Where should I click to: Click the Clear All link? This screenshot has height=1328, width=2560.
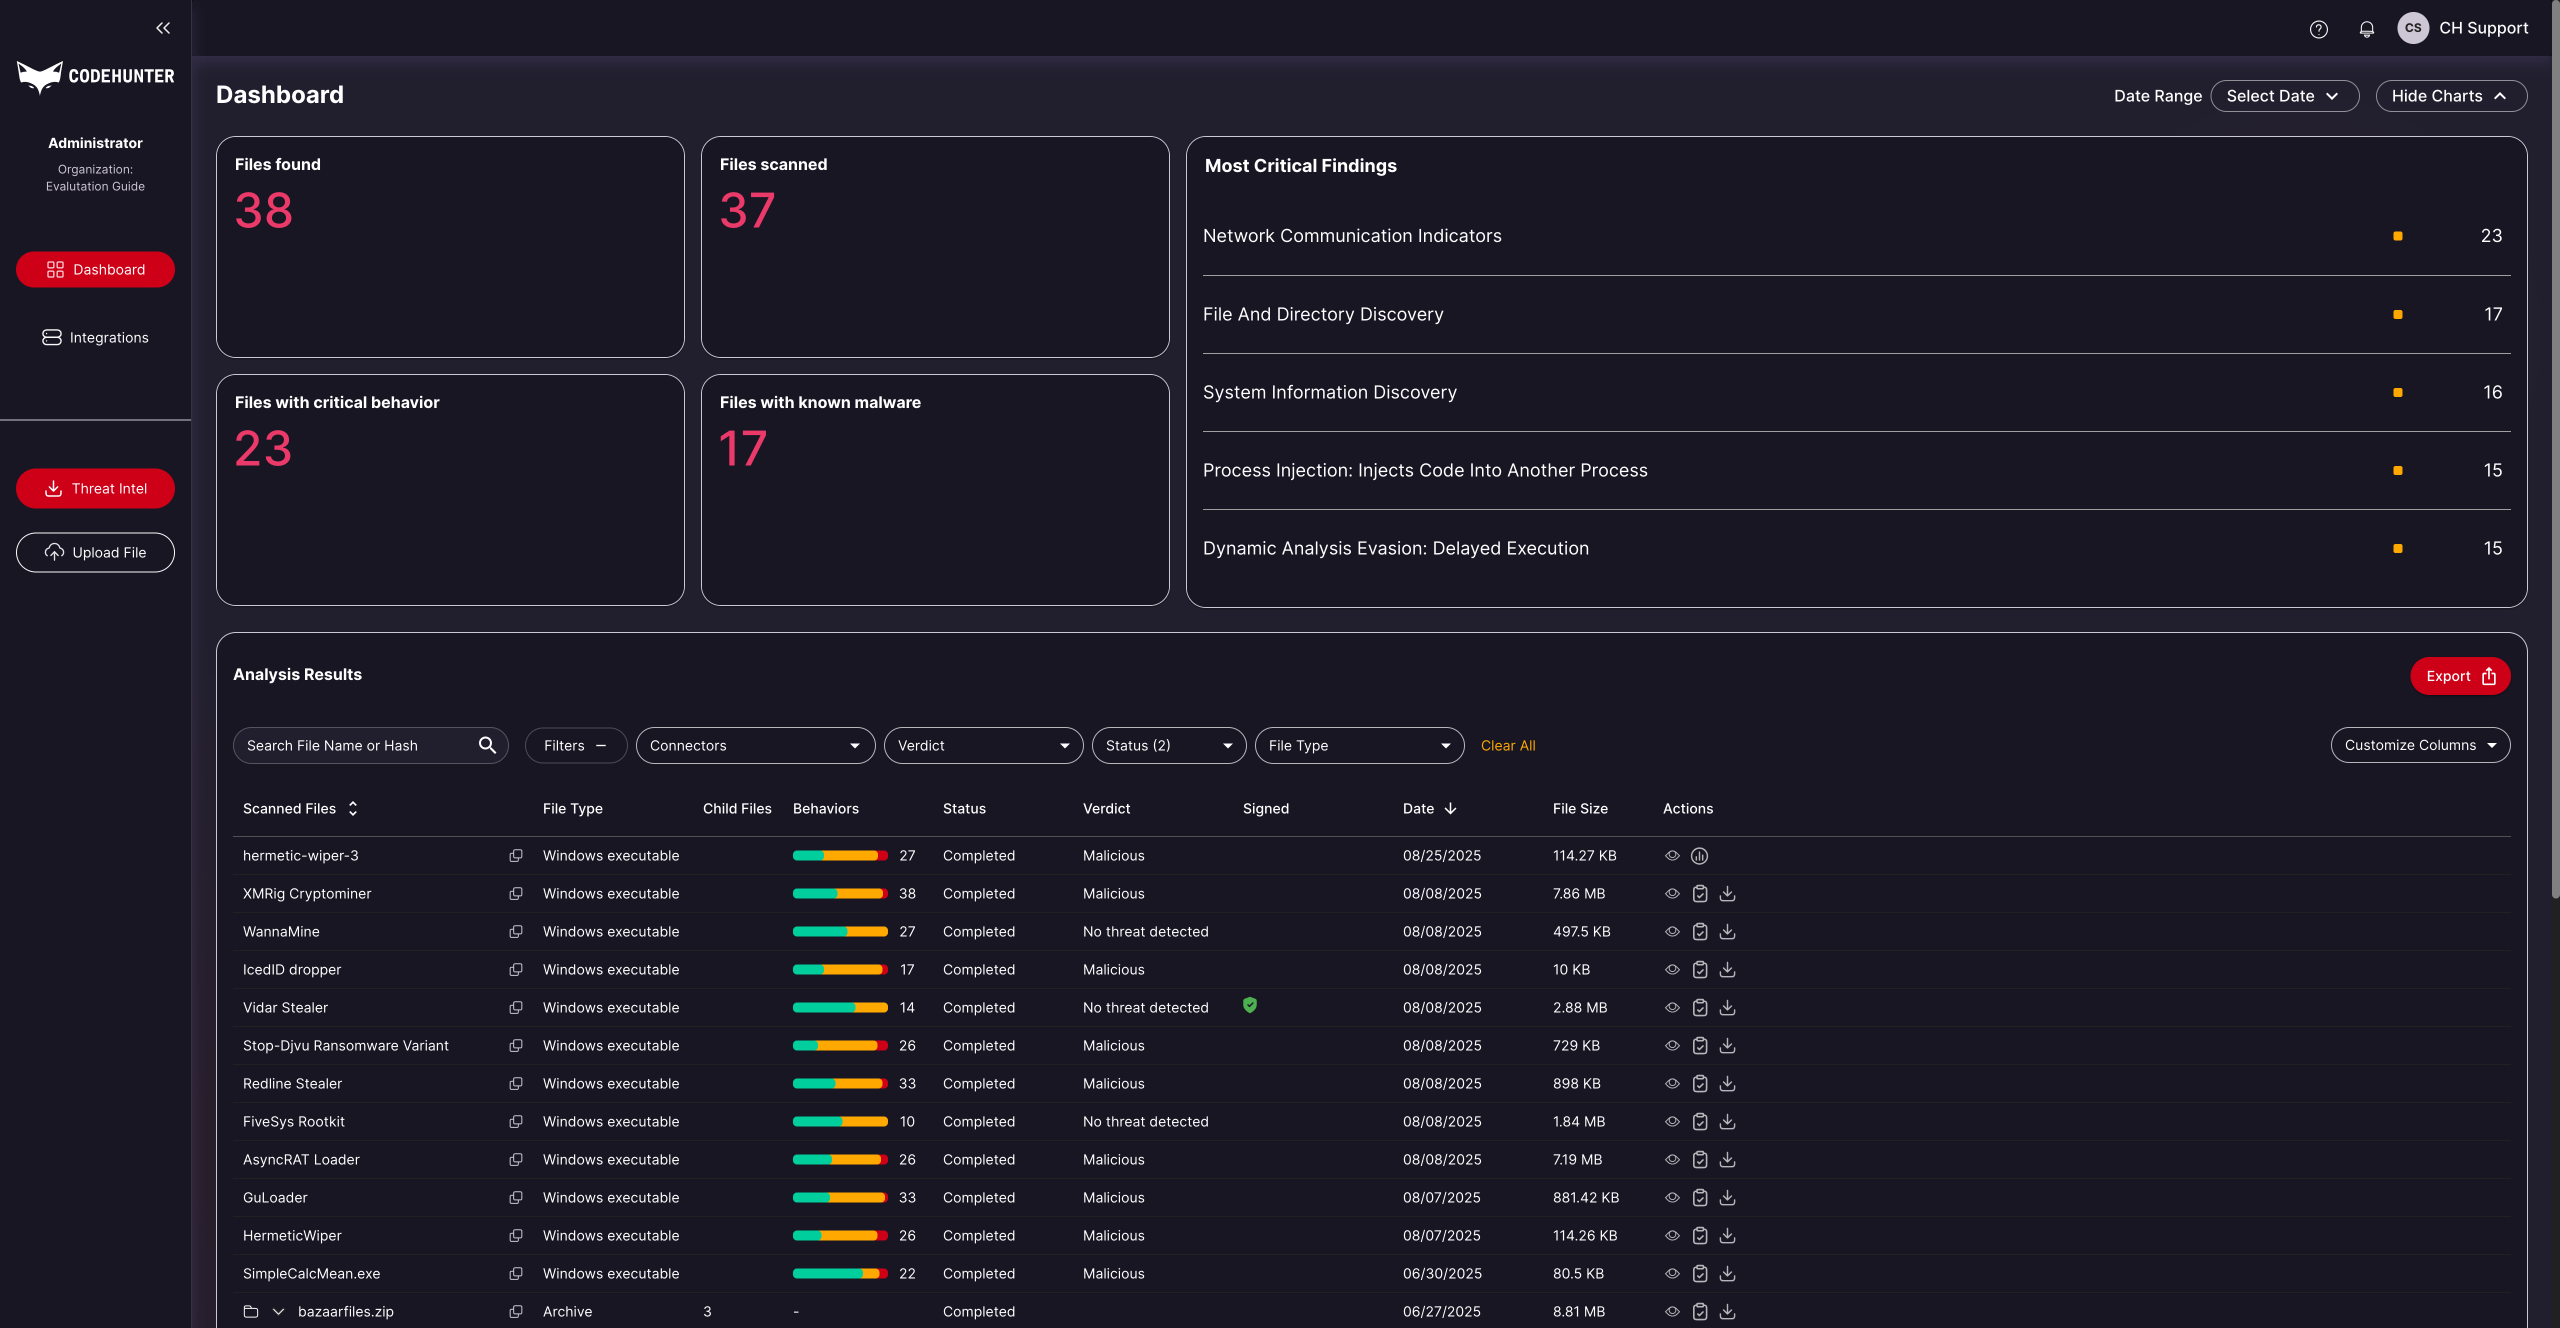[x=1507, y=745]
